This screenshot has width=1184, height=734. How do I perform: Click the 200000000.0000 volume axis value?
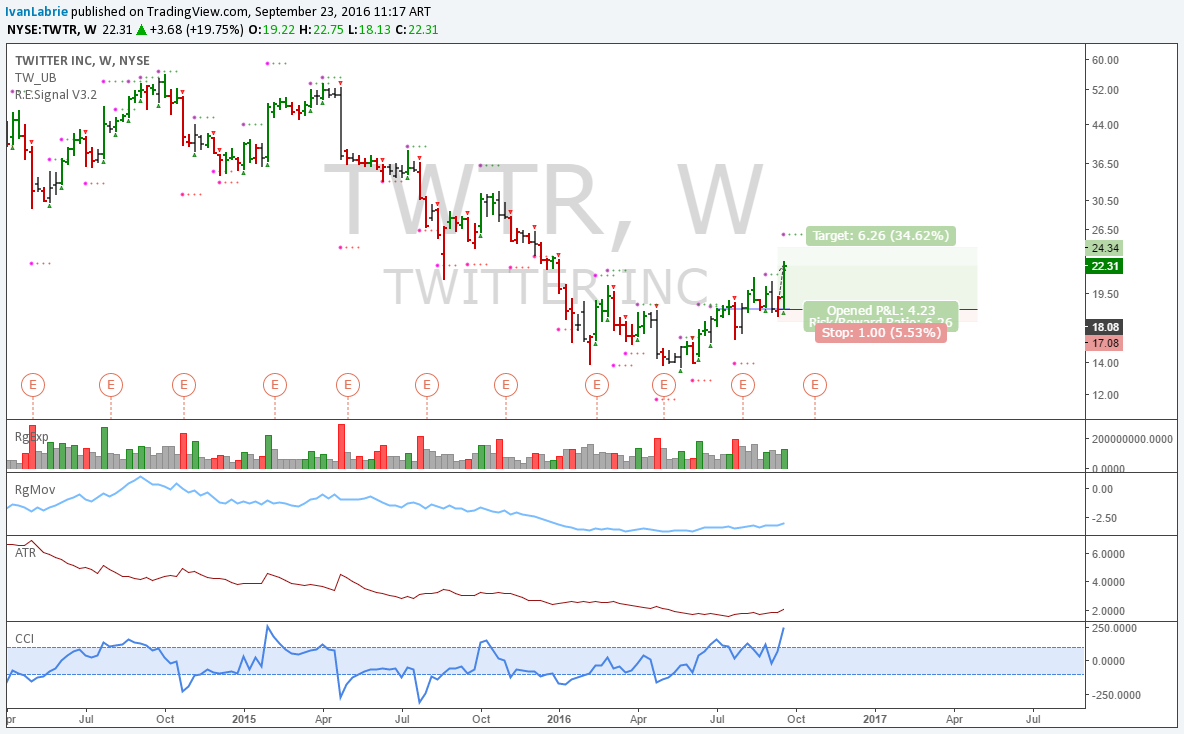tap(1133, 439)
